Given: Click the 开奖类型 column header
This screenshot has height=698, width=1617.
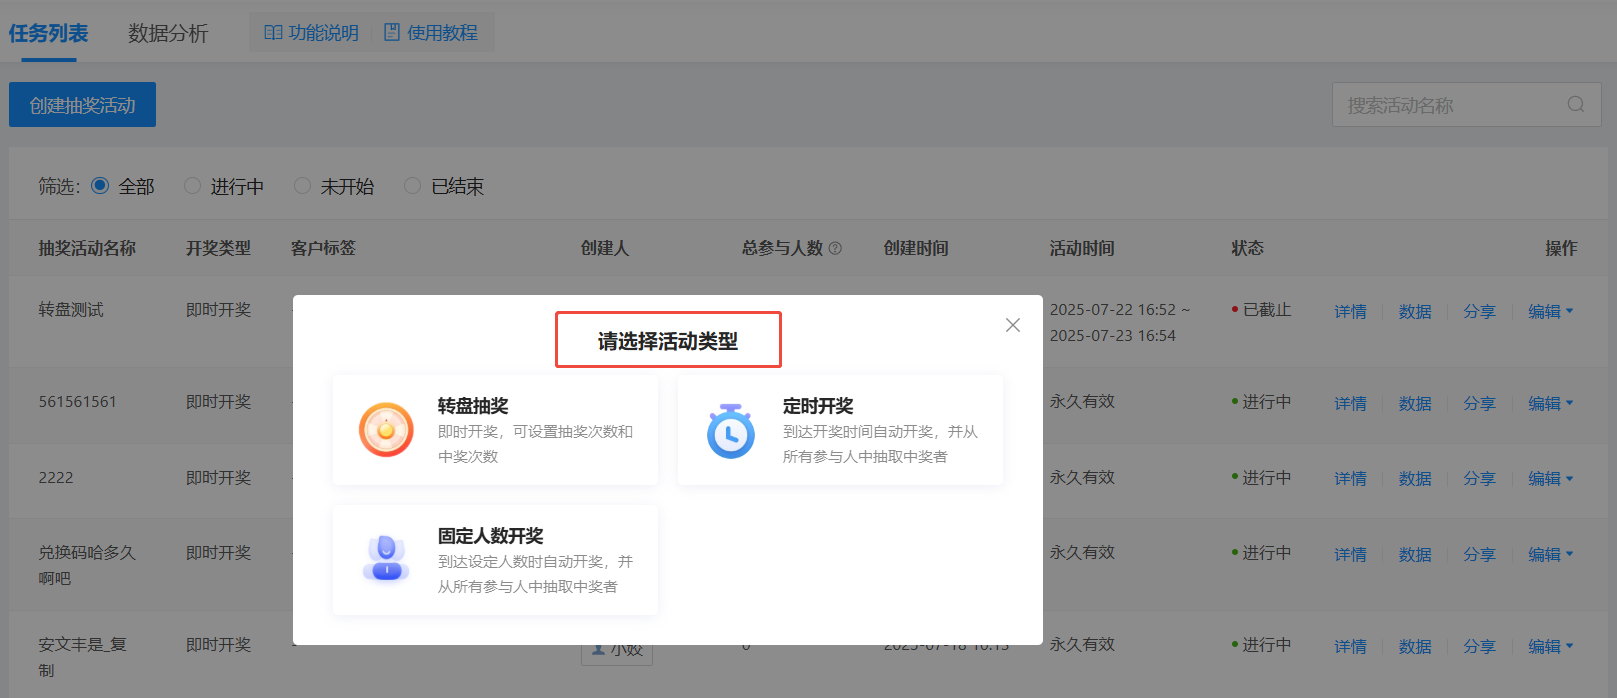Looking at the screenshot, I should [218, 248].
